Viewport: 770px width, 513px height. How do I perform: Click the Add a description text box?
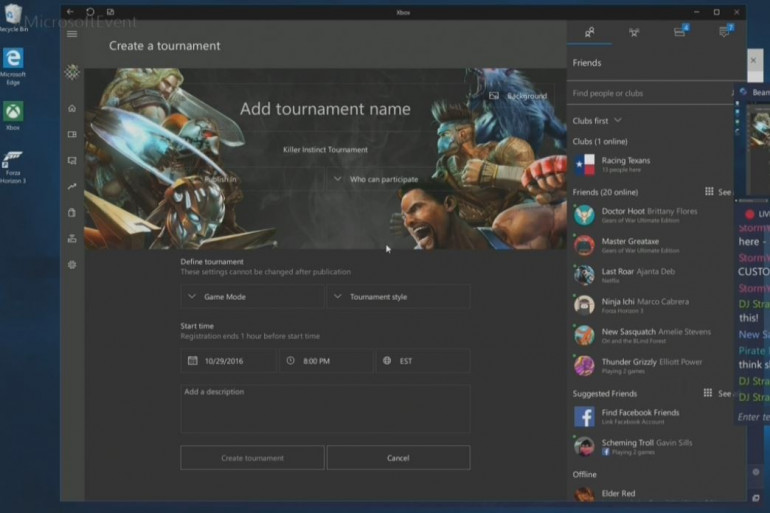325,408
